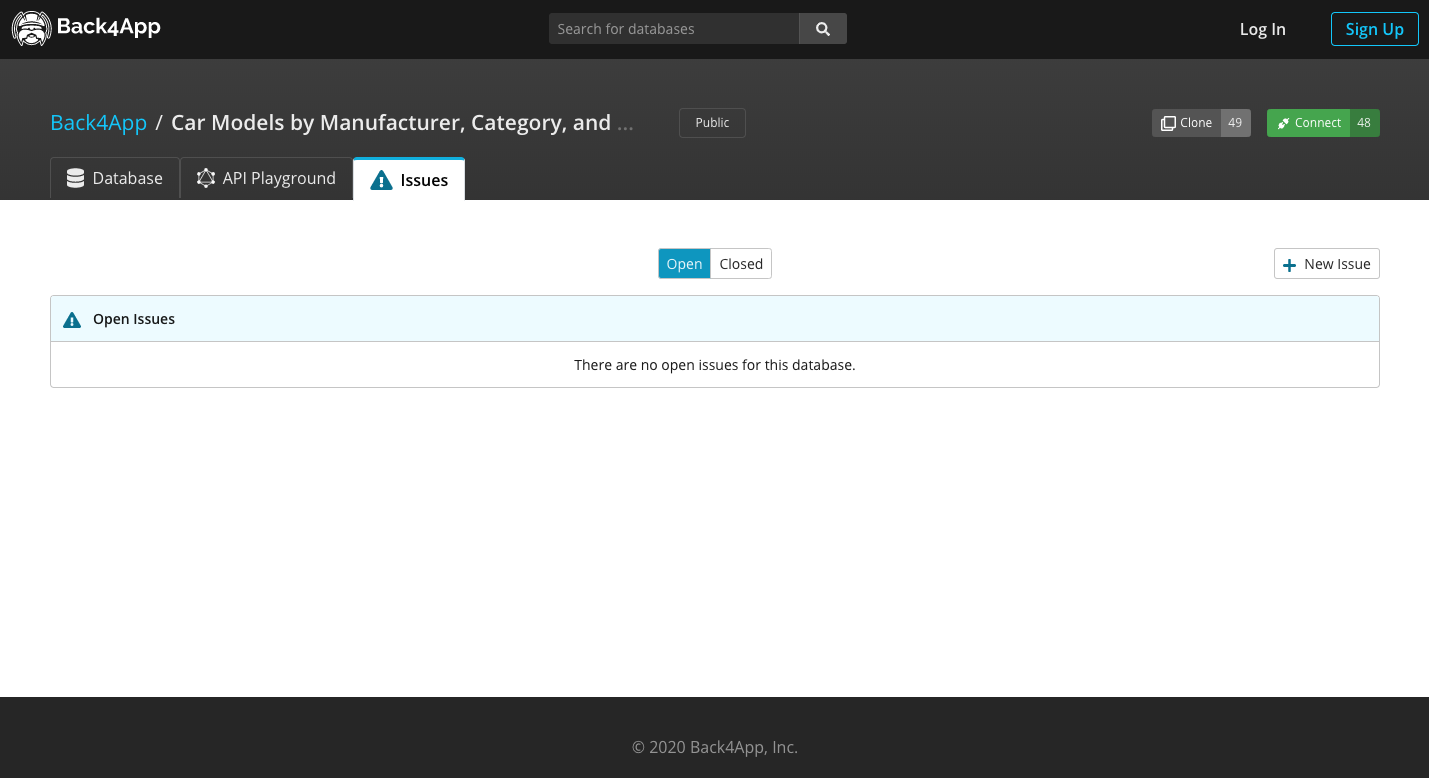Open the API Playground tab
This screenshot has width=1429, height=778.
[266, 178]
